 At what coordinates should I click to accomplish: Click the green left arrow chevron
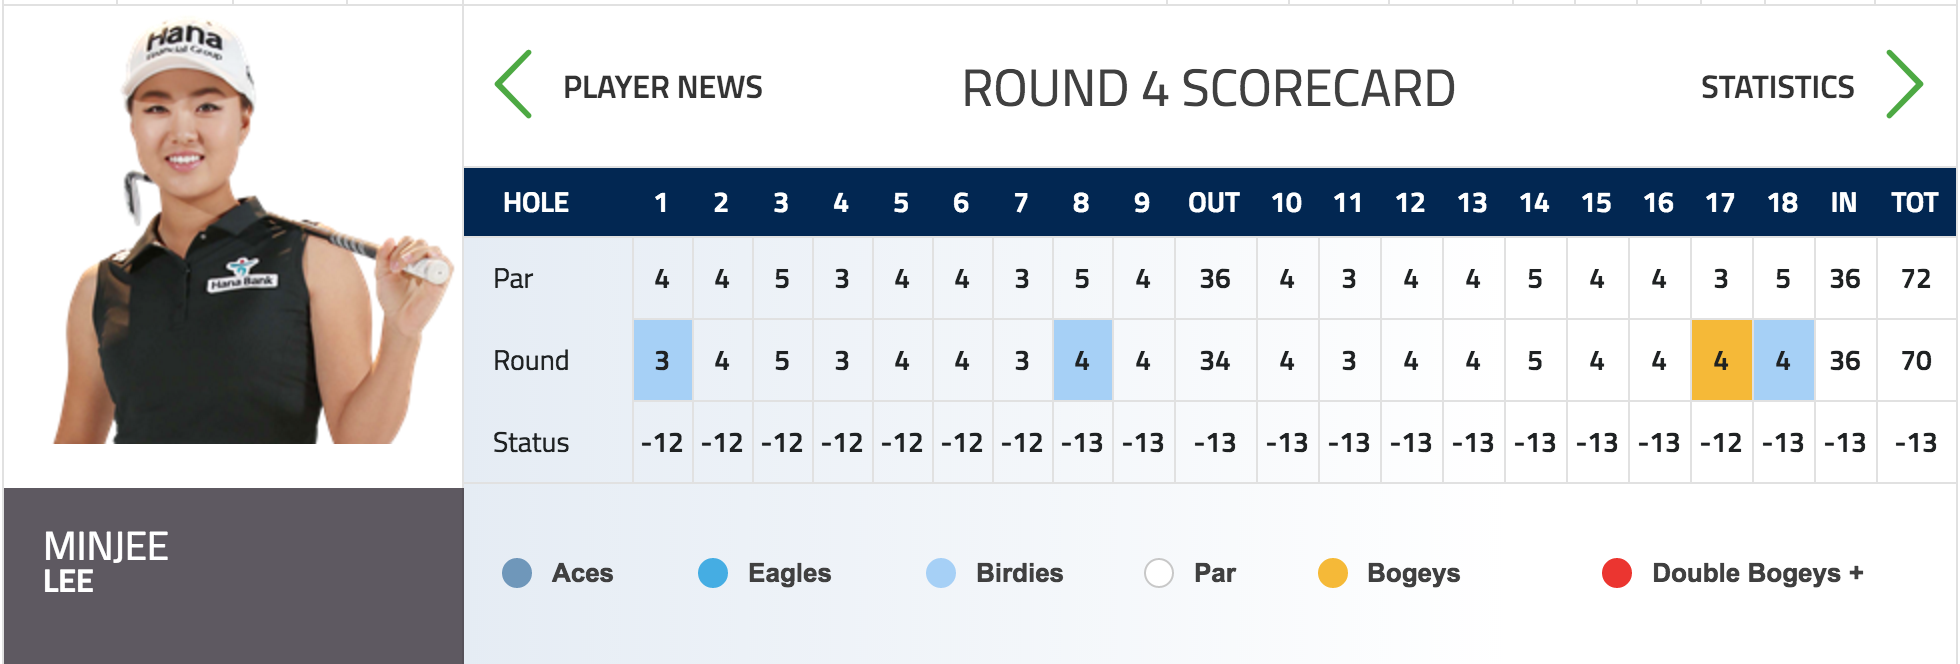pyautogui.click(x=514, y=85)
